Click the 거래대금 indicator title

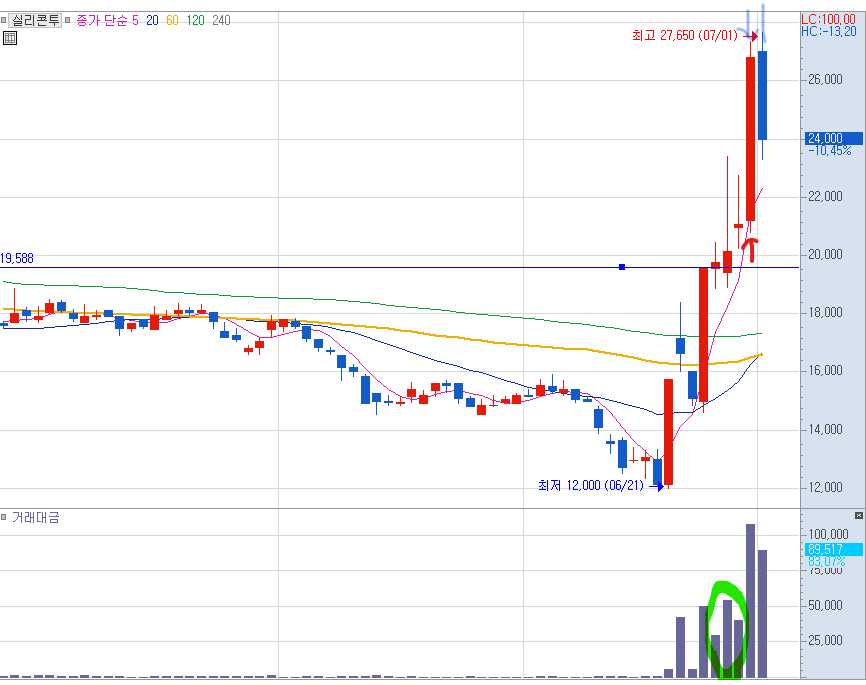[x=35, y=518]
